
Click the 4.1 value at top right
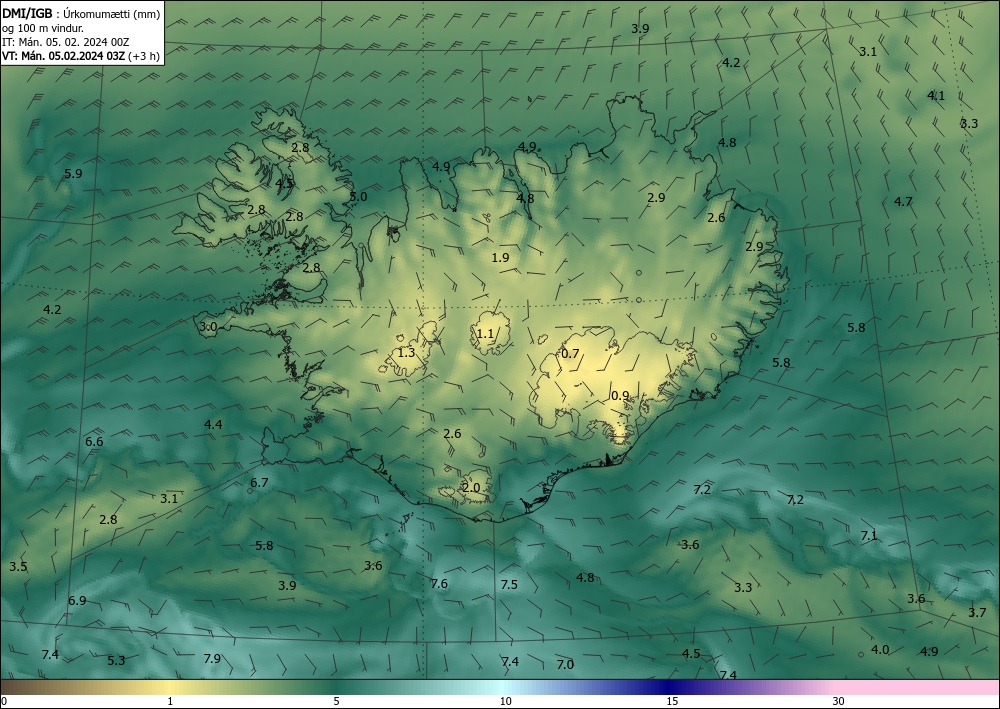936,96
